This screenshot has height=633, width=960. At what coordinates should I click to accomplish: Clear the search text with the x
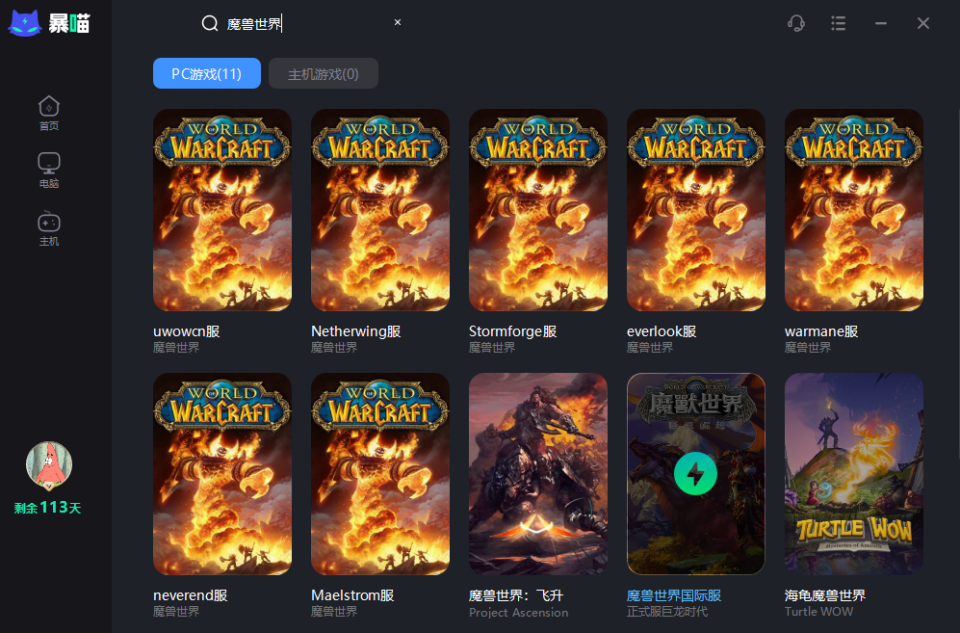pos(398,22)
